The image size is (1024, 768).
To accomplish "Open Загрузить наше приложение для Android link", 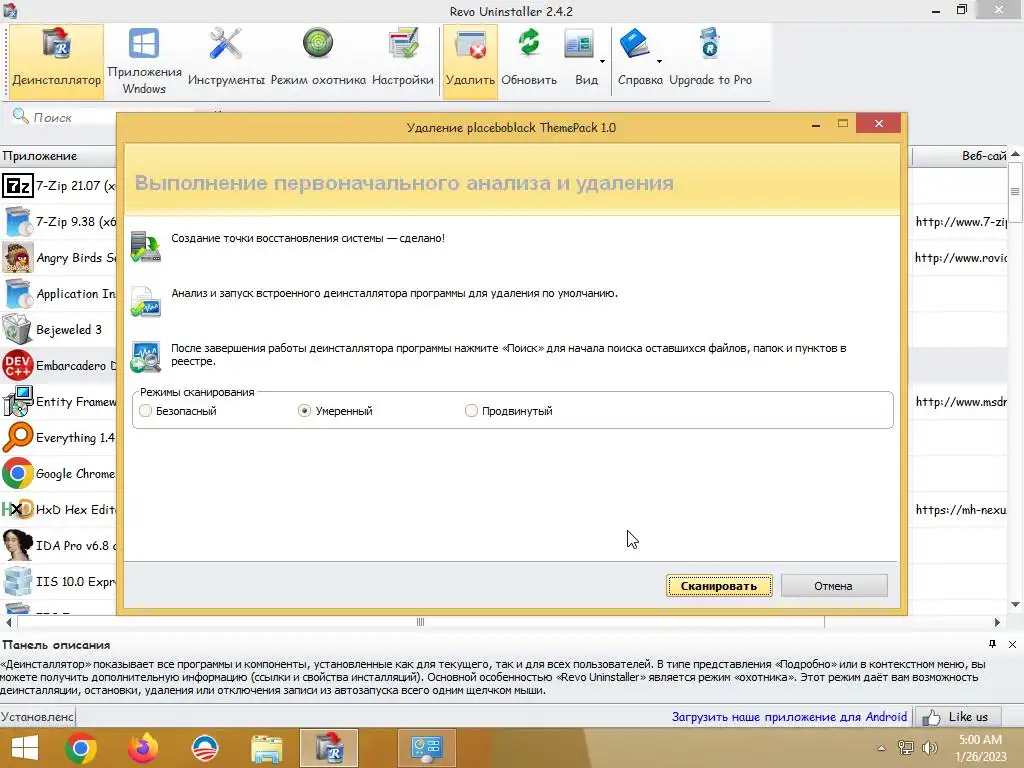I will click(x=789, y=717).
